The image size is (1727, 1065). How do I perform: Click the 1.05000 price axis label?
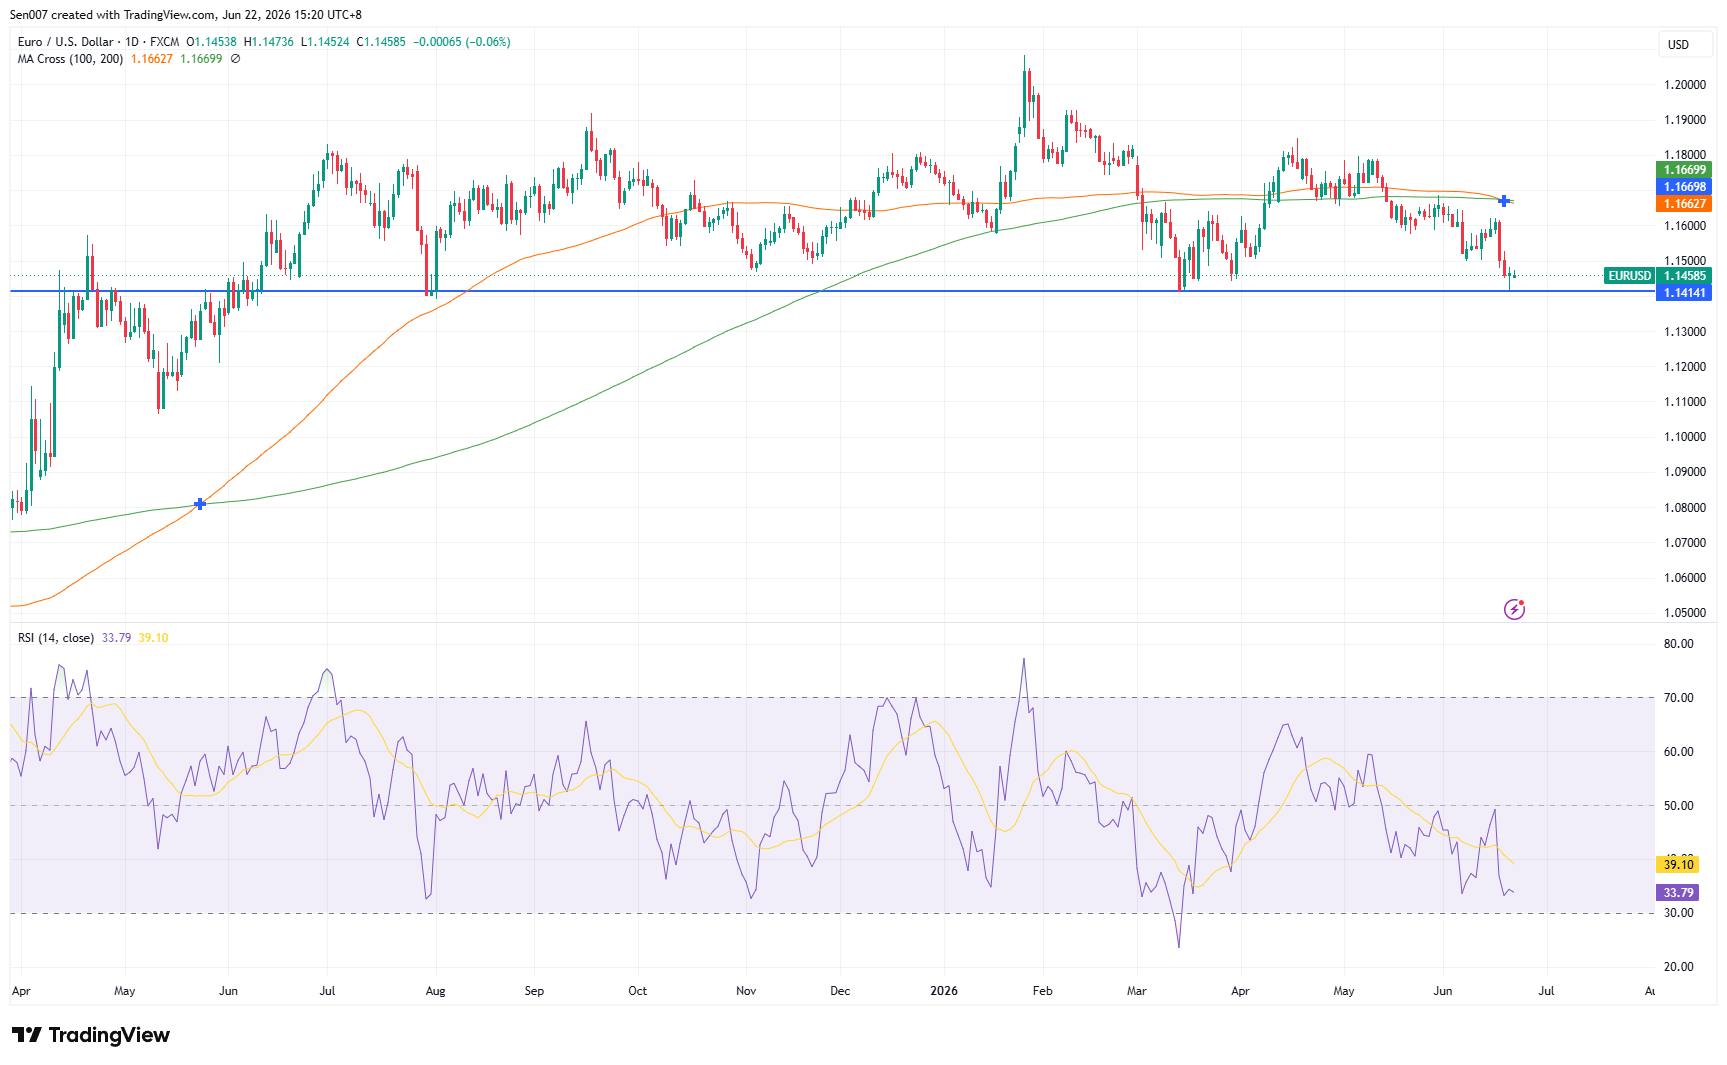[1685, 613]
